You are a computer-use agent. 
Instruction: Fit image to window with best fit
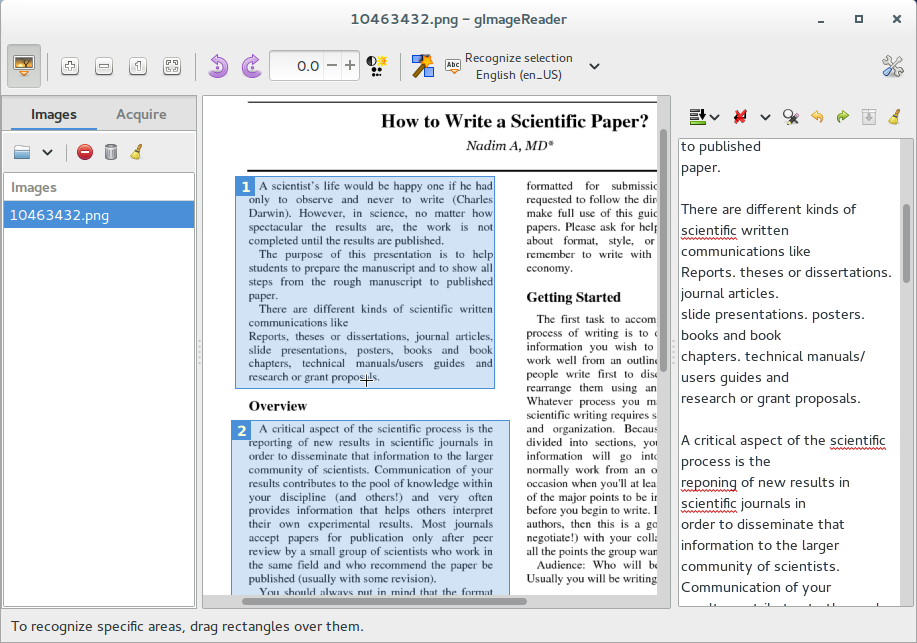172,66
